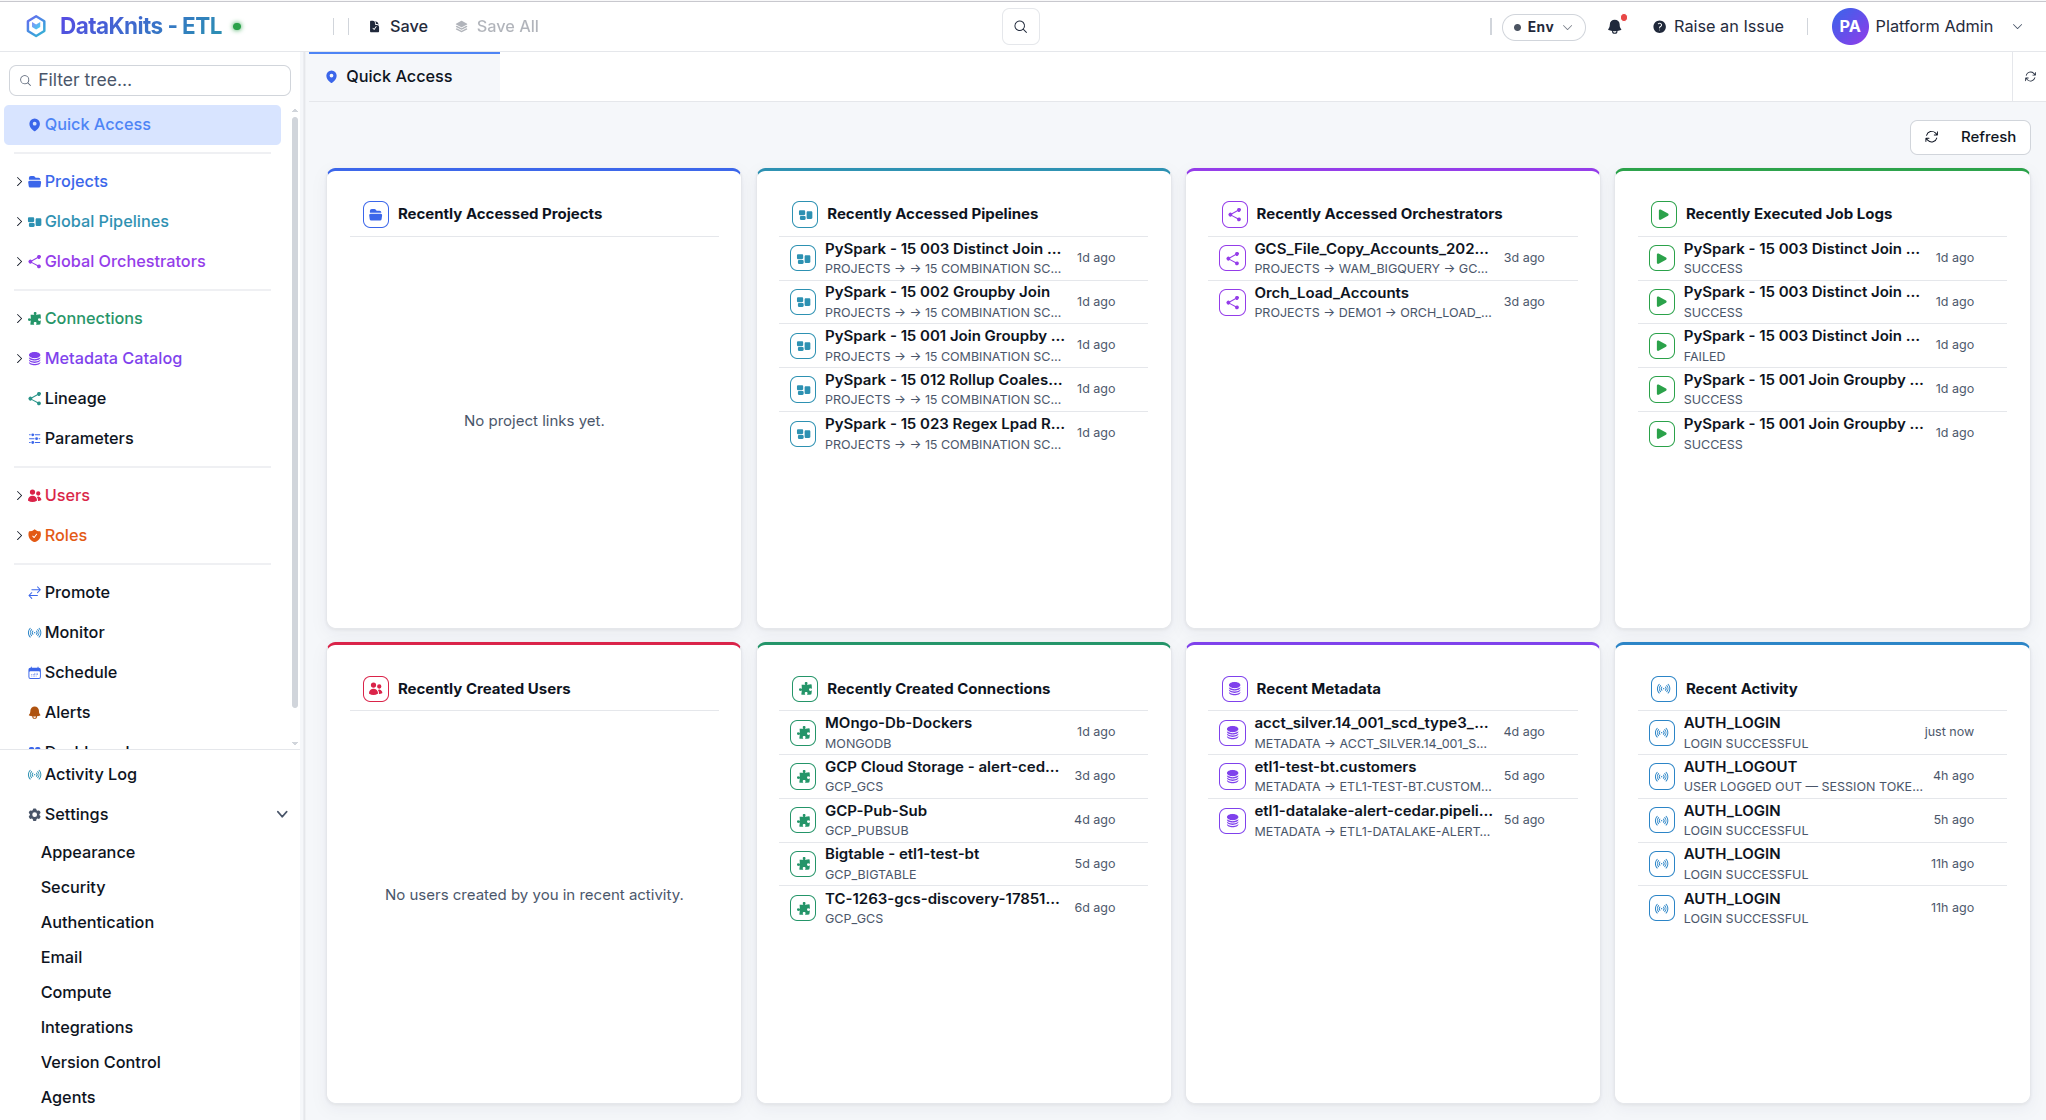
Task: Expand the Metadata Catalog tree node
Action: tap(19, 358)
